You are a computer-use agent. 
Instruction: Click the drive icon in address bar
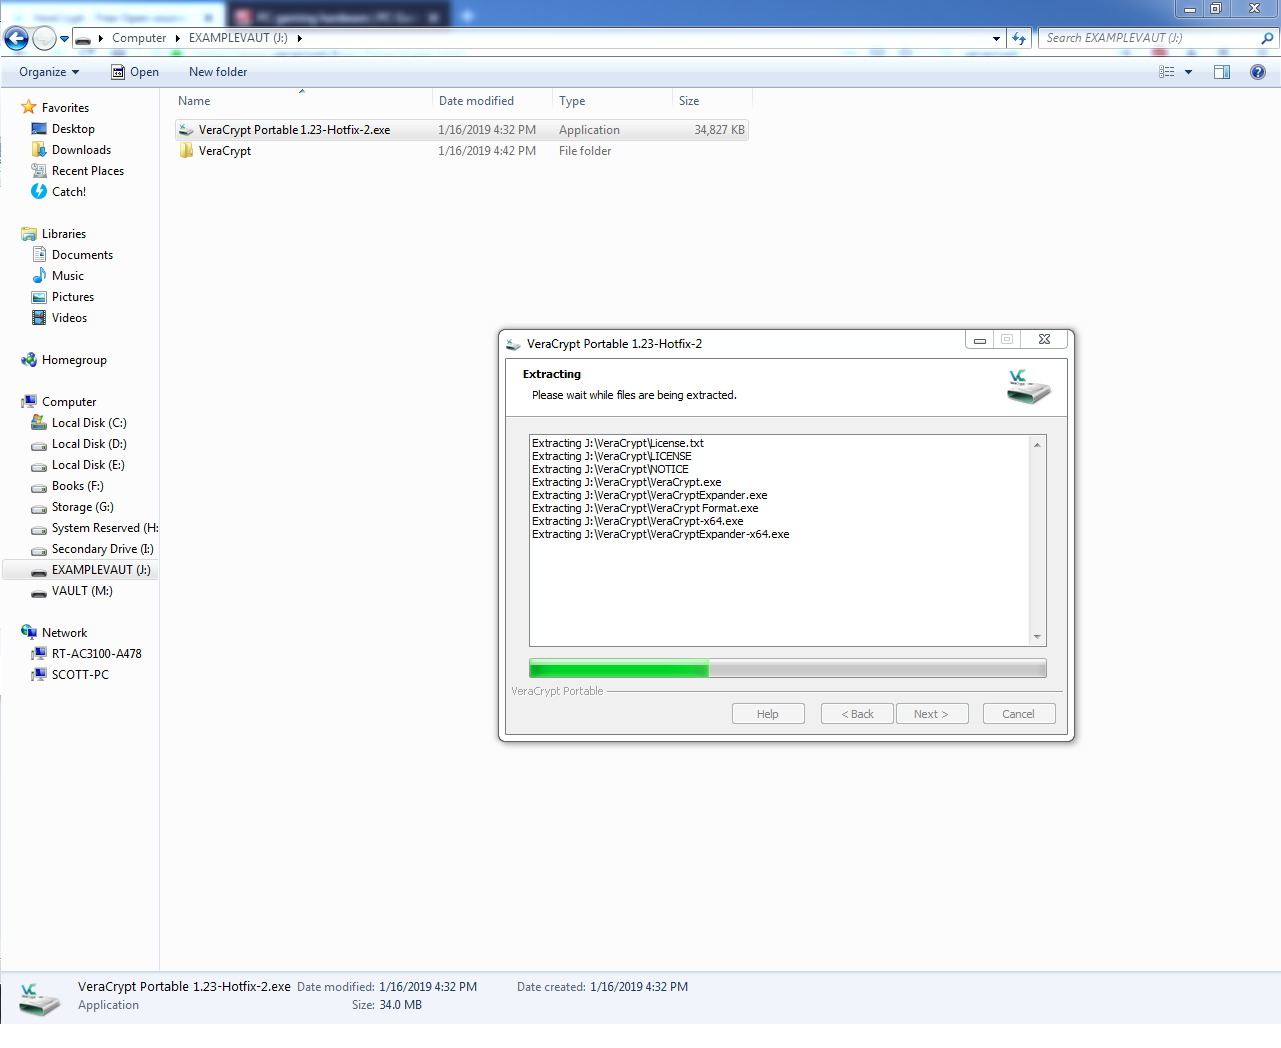click(83, 39)
